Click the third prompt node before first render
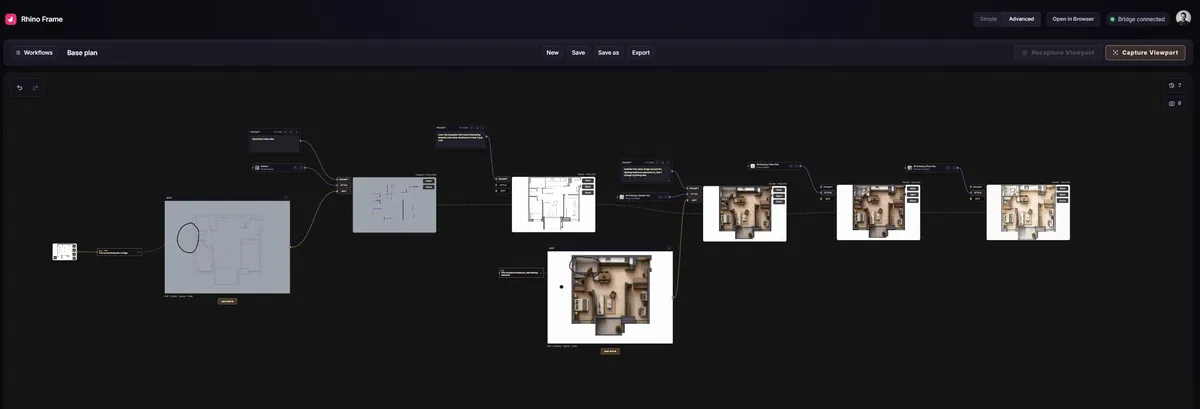Screen dimensions: 1200x409 click(x=645, y=171)
